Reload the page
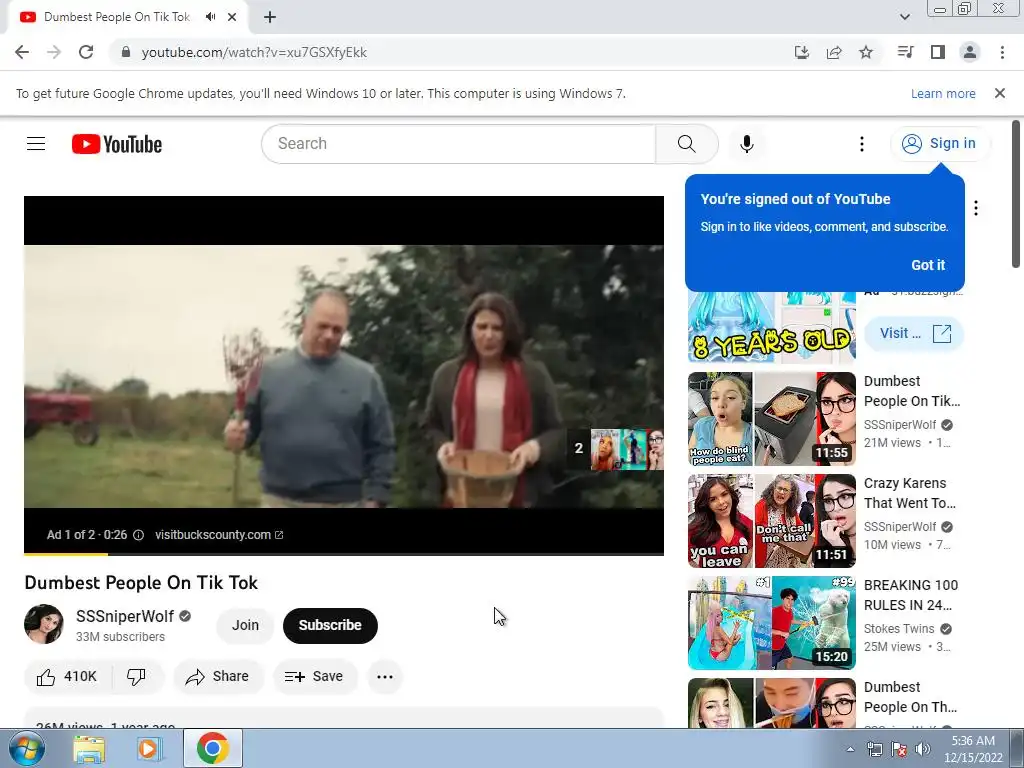This screenshot has width=1024, height=768. point(86,52)
